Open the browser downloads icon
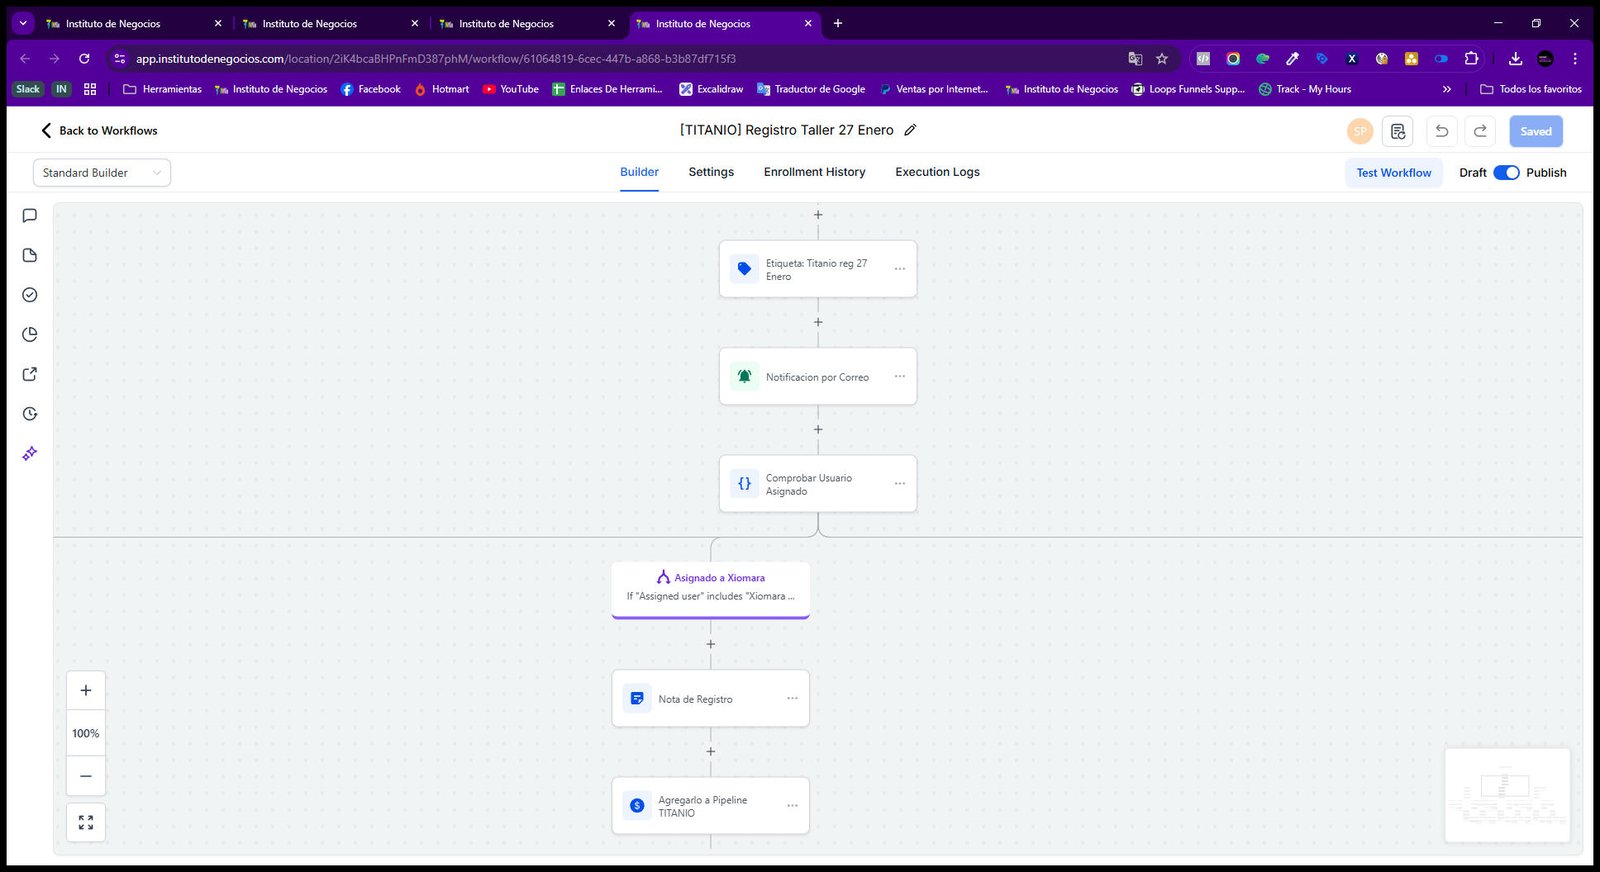This screenshot has height=872, width=1600. coord(1515,59)
